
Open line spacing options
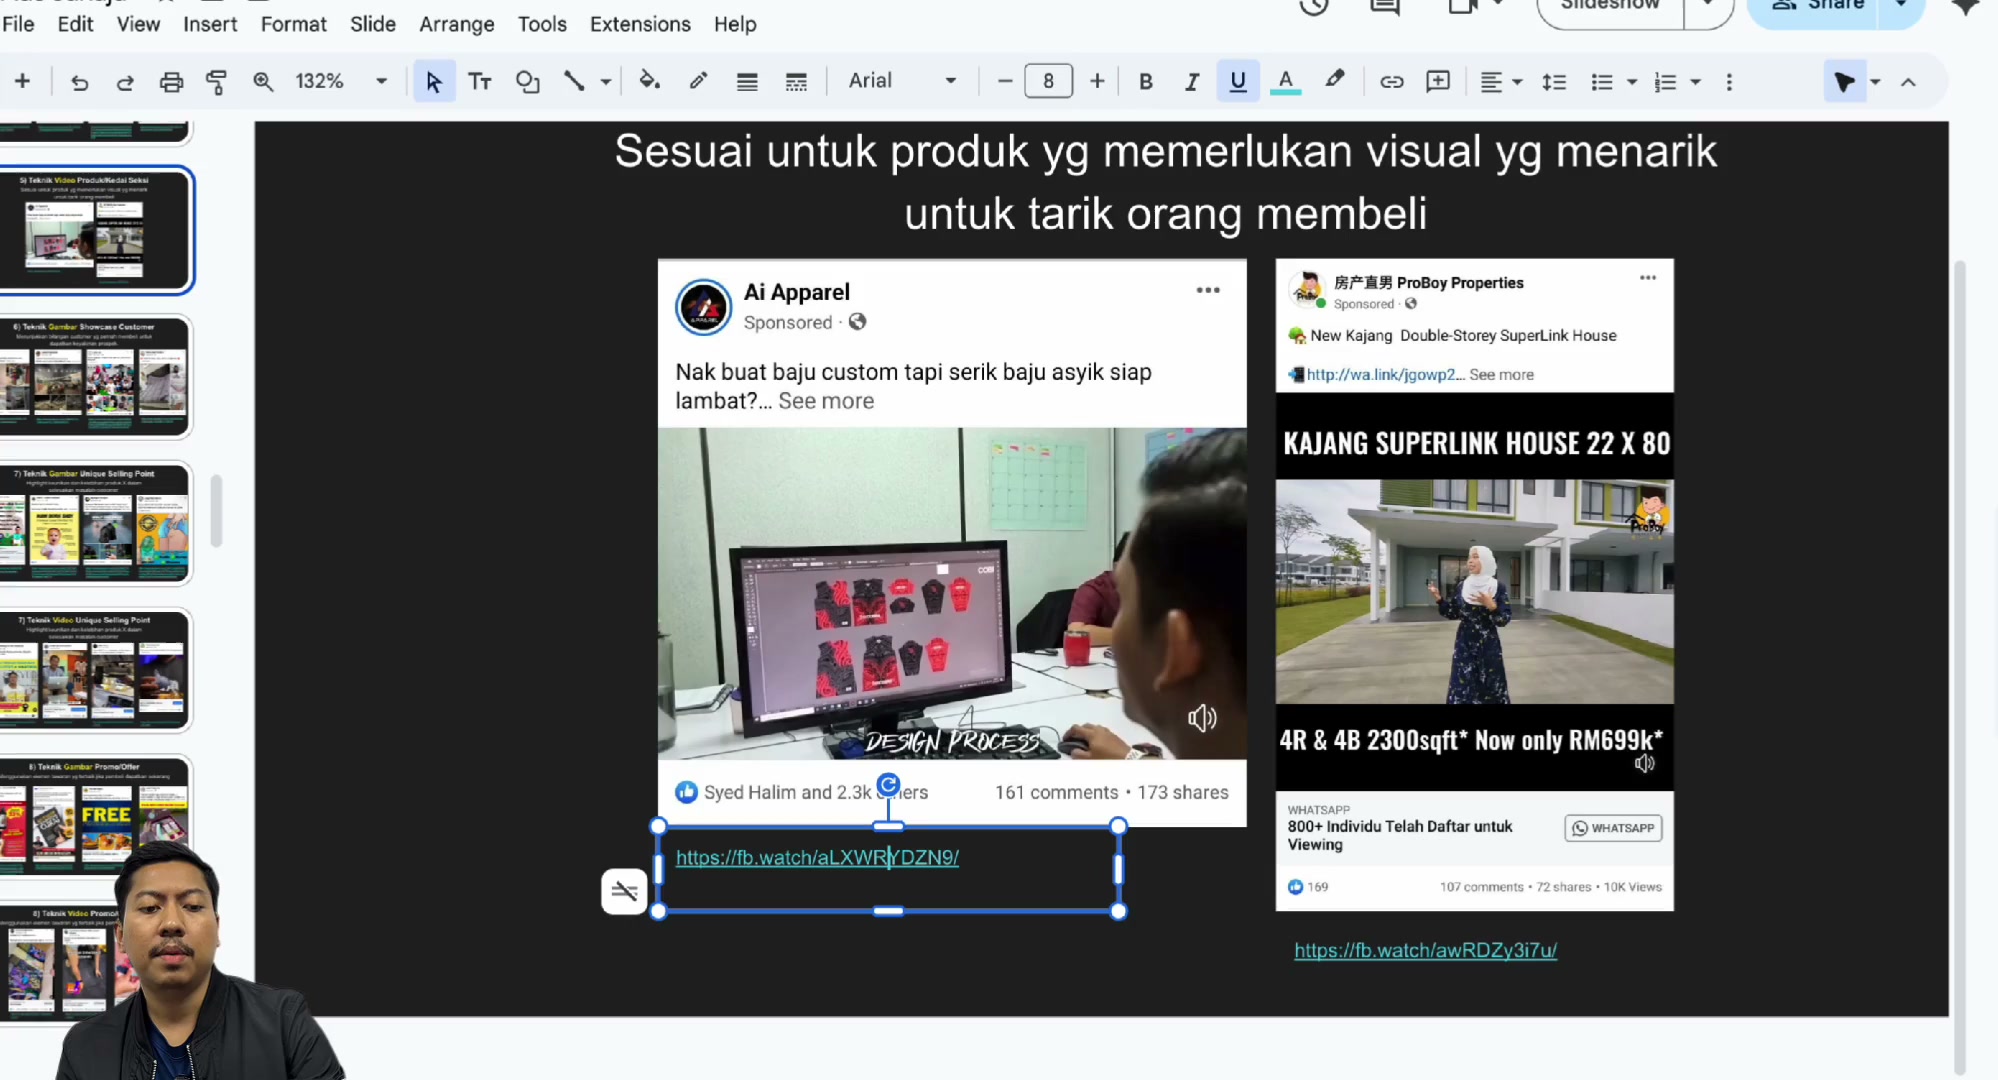(x=1554, y=82)
